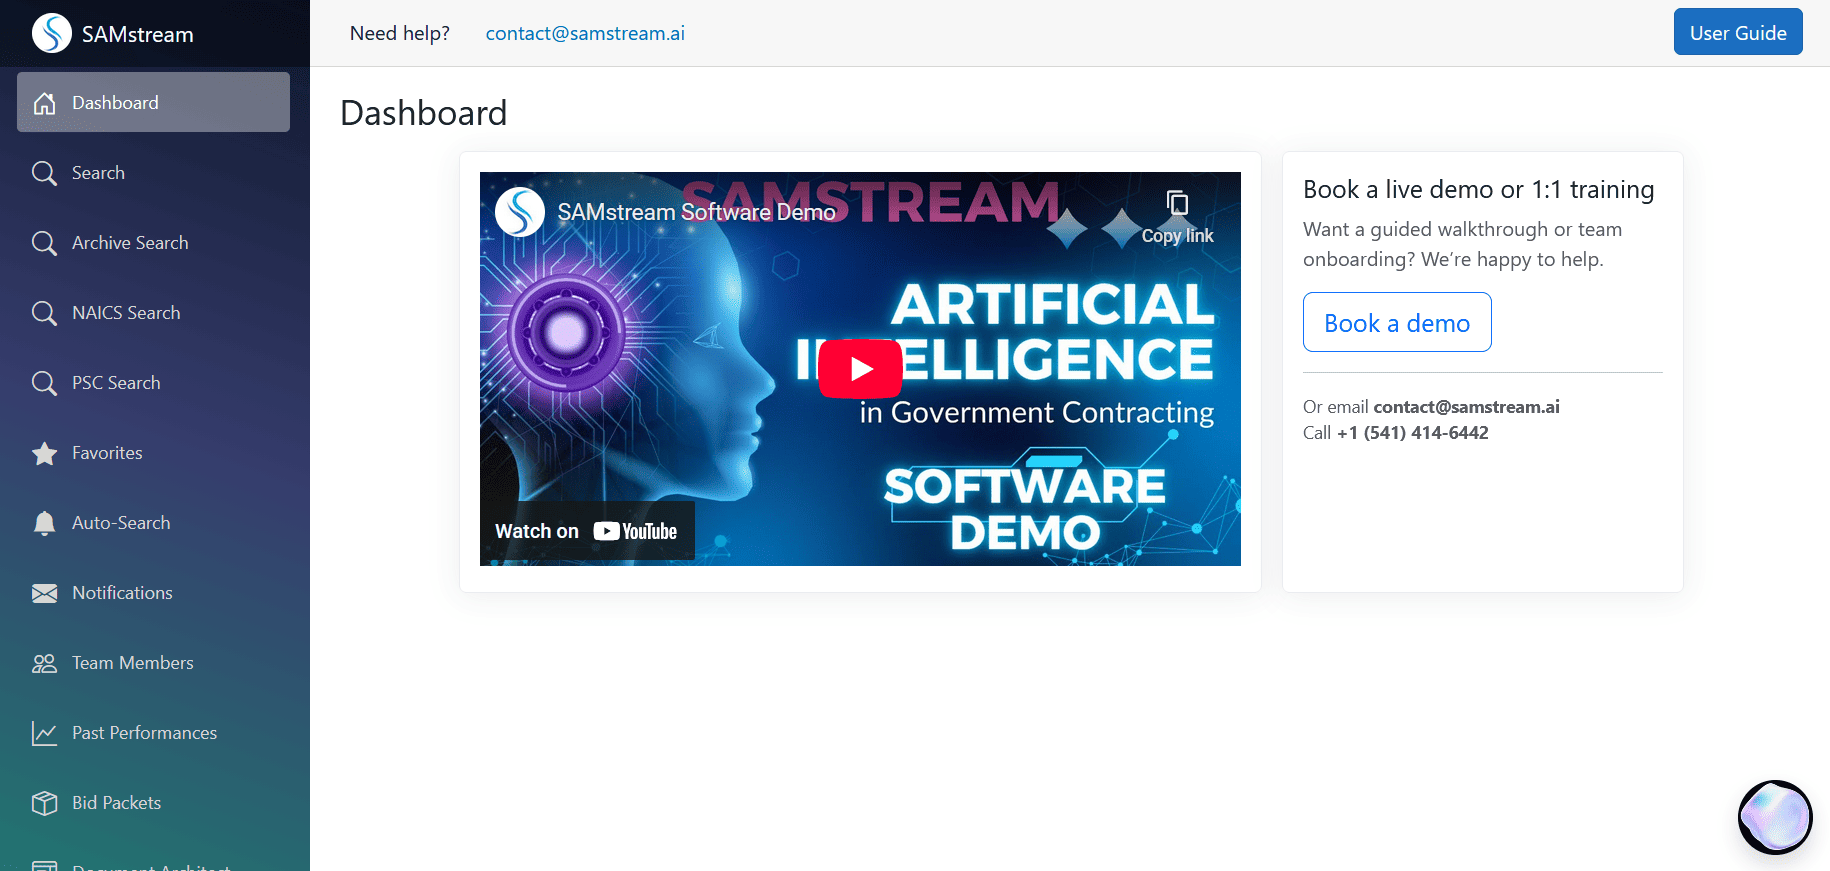Open the chat assistant orb
Viewport: 1830px width, 871px height.
click(1775, 817)
